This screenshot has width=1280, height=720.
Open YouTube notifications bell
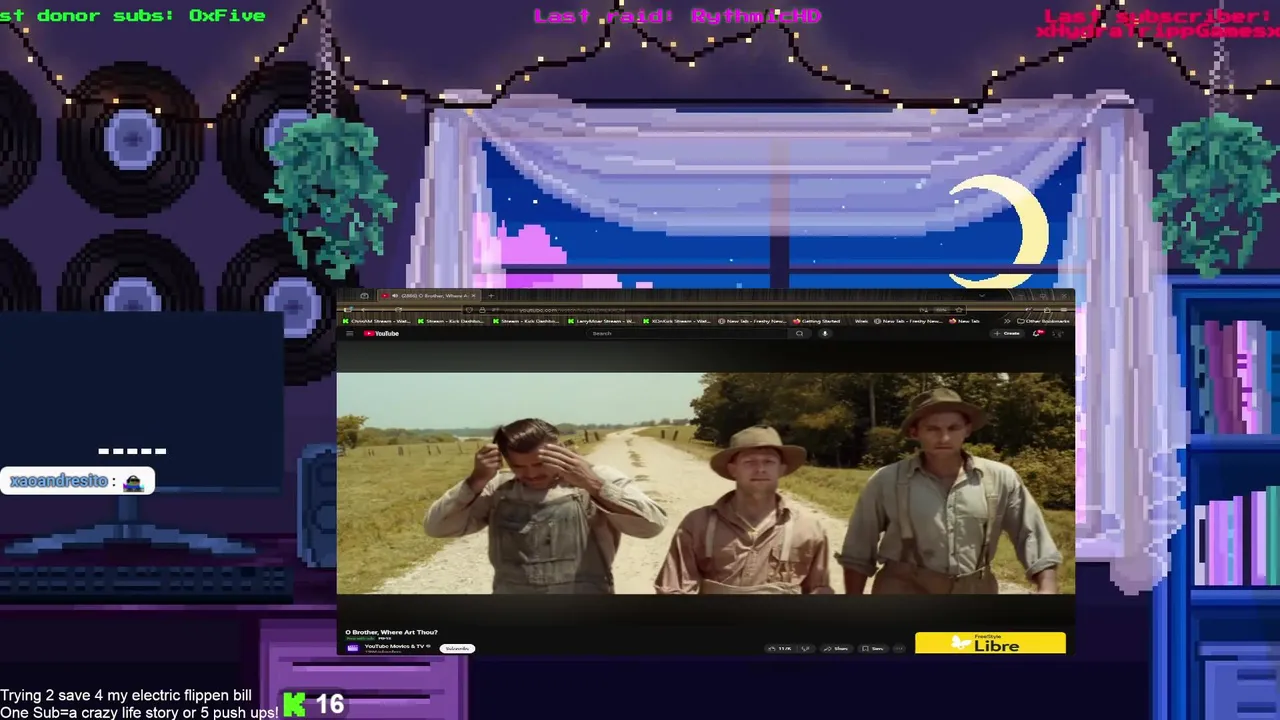[1037, 333]
